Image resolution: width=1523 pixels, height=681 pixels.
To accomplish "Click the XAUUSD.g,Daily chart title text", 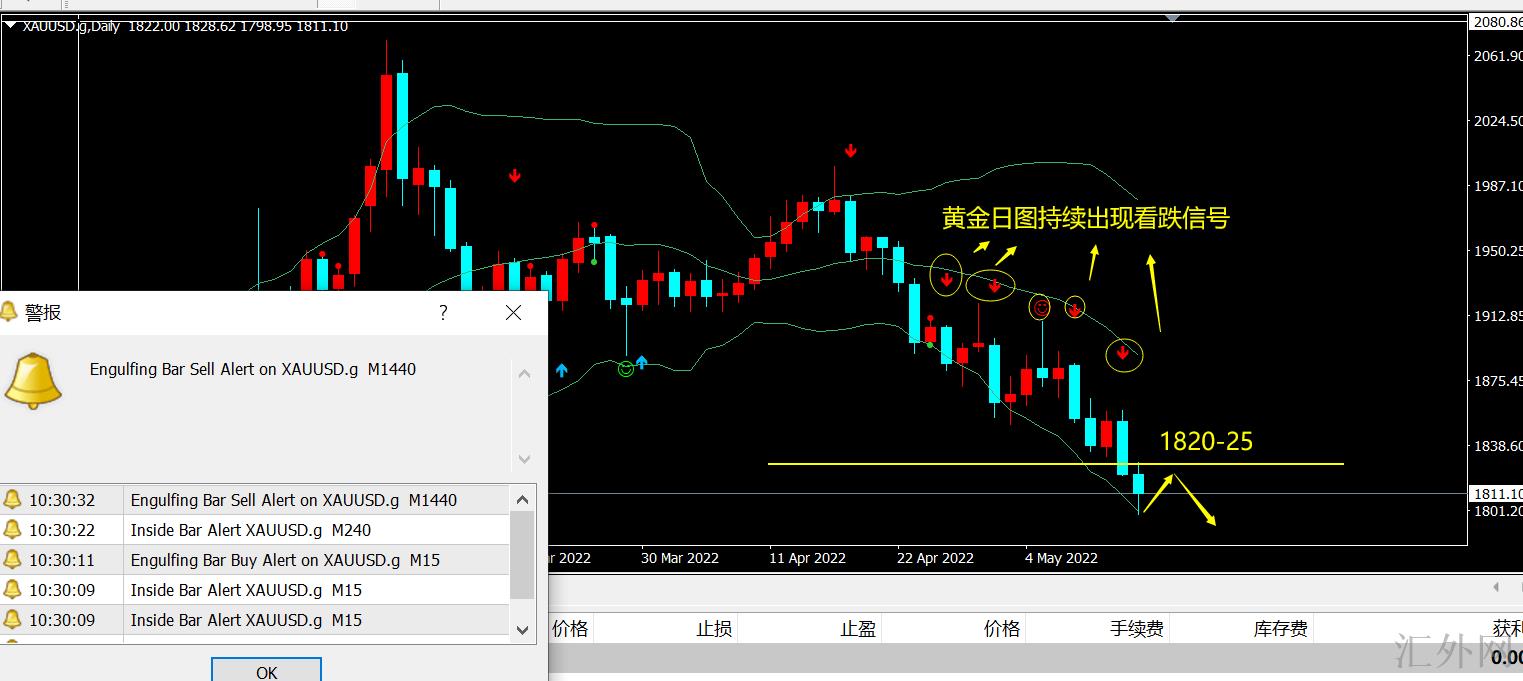I will [x=70, y=26].
